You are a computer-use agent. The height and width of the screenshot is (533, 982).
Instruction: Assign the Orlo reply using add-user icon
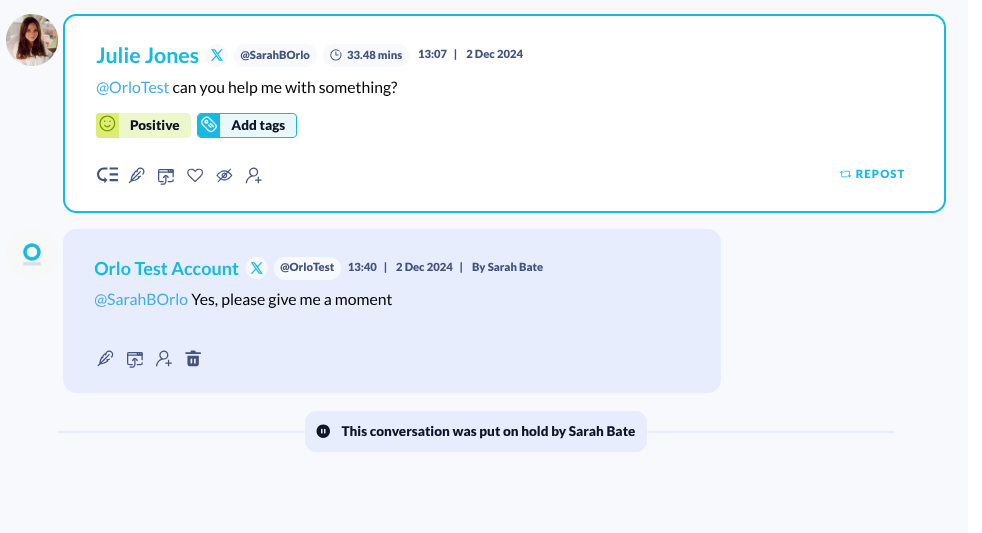click(164, 358)
